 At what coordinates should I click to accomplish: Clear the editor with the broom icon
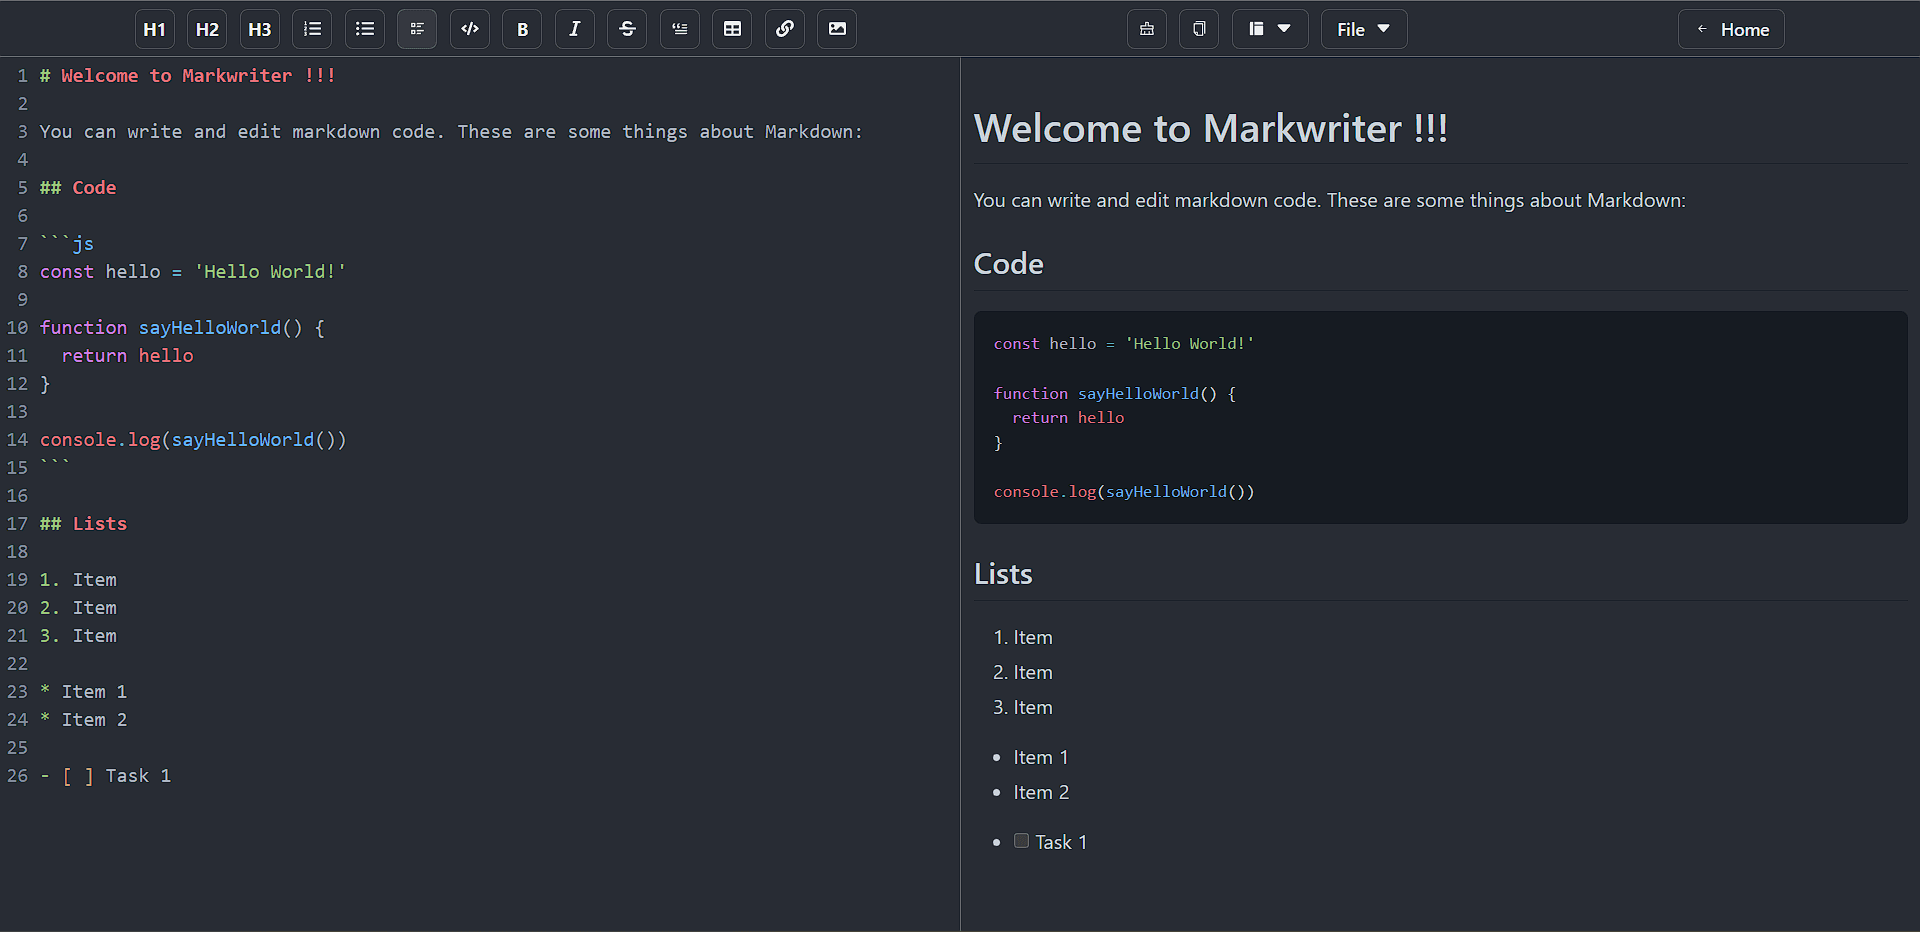(1147, 29)
